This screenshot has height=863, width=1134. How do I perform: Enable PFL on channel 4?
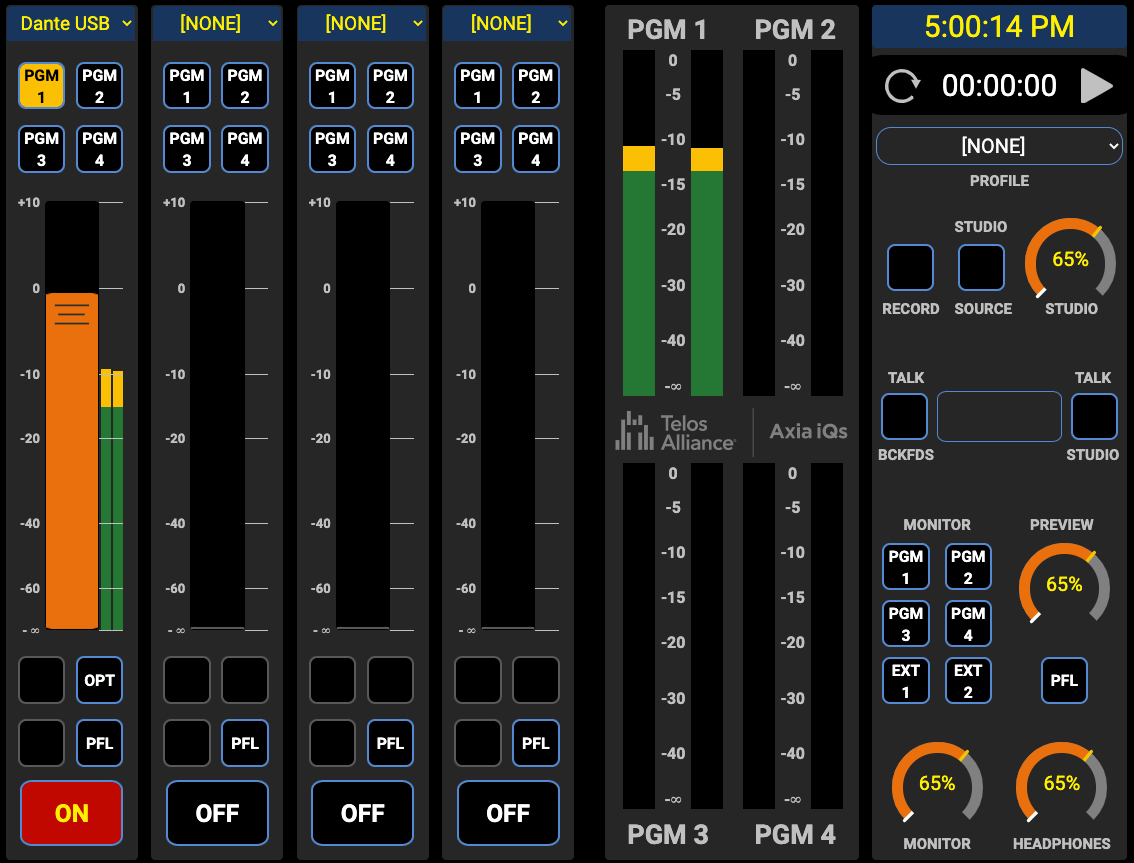click(535, 743)
